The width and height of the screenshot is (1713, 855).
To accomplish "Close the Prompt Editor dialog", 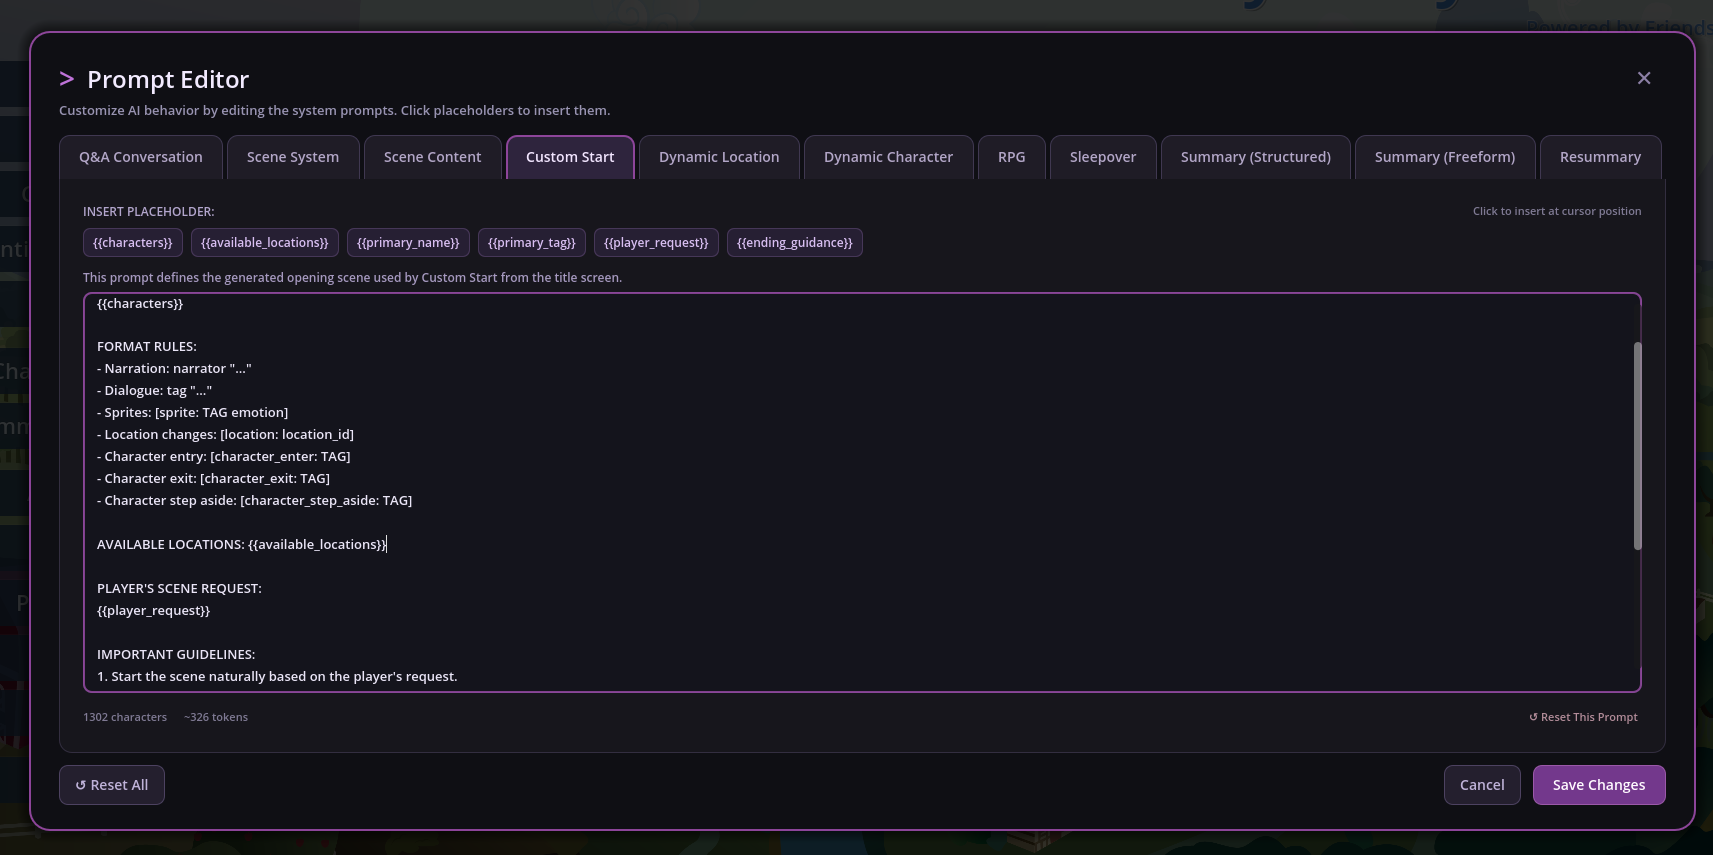I will 1644,78.
